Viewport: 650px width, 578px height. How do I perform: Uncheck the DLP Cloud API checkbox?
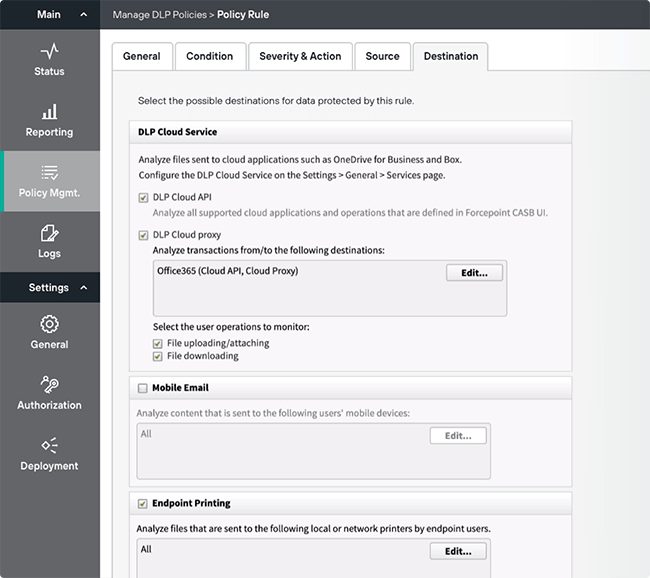pyautogui.click(x=144, y=198)
